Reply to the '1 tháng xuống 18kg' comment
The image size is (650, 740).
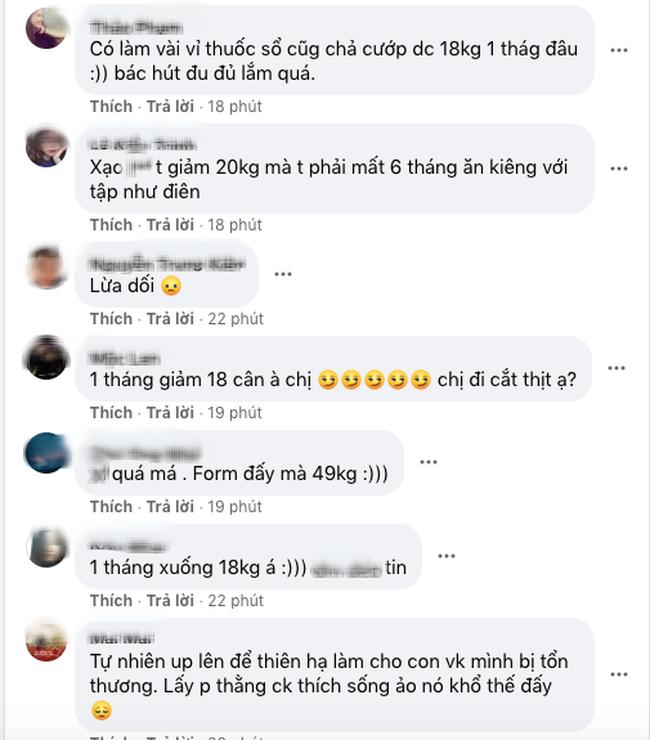[x=170, y=601]
